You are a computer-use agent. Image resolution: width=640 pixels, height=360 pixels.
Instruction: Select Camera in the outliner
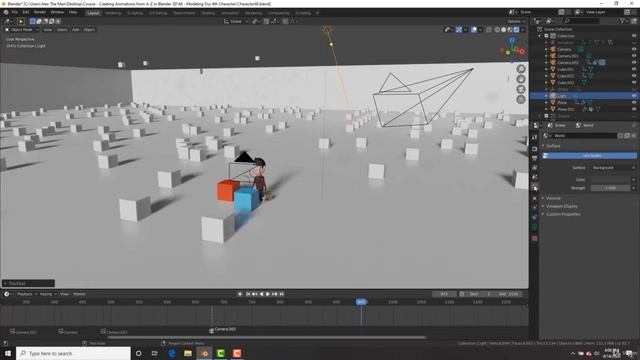564,49
